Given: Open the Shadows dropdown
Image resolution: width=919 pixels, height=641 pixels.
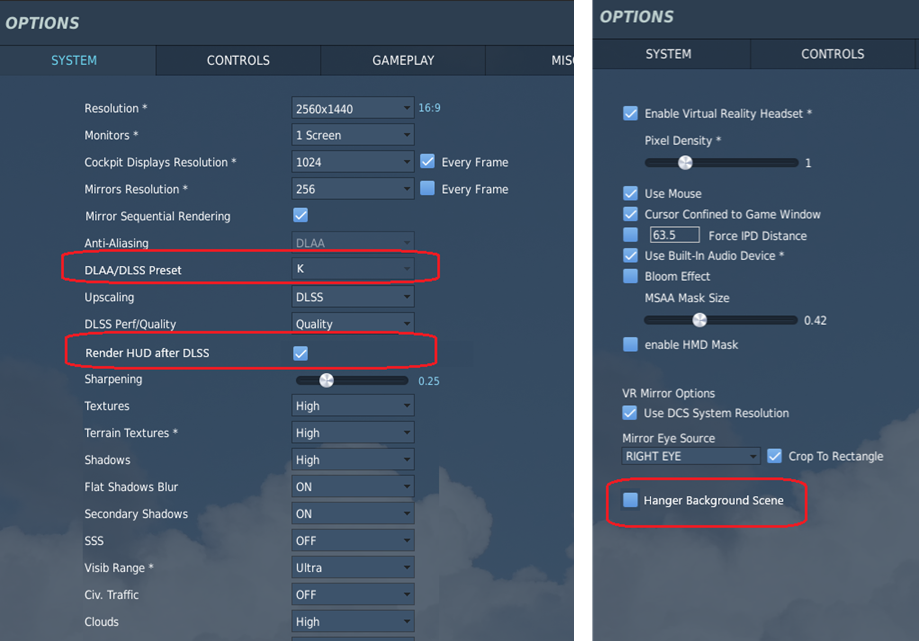Looking at the screenshot, I should pos(353,460).
